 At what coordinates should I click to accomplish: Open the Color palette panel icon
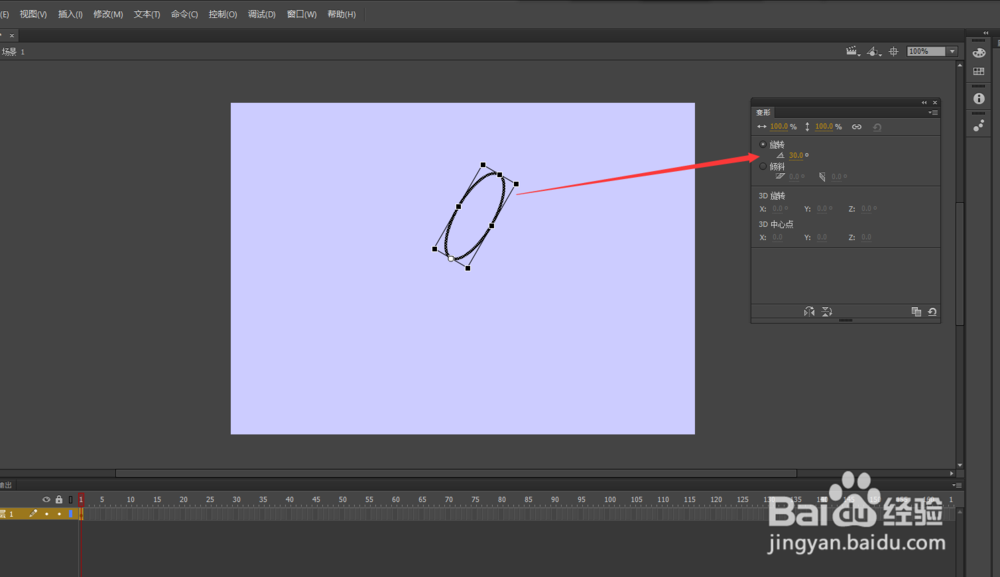click(x=979, y=53)
